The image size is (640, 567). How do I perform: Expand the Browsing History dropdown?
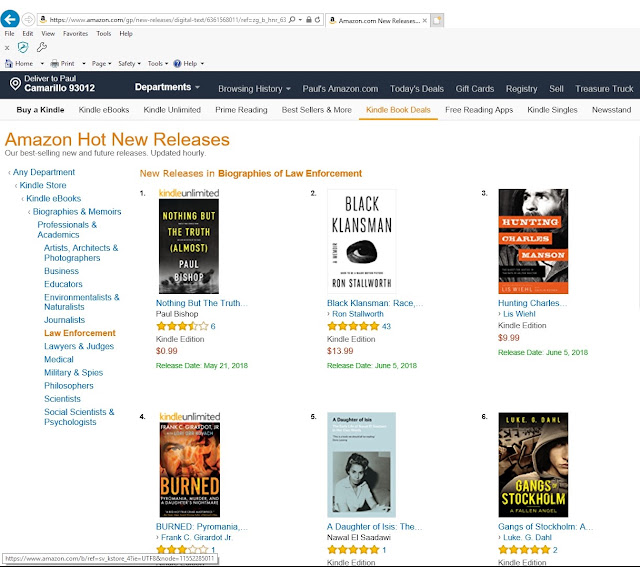[254, 89]
